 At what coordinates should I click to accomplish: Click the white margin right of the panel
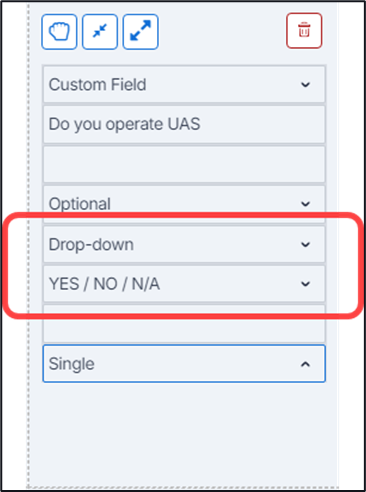coord(351,246)
